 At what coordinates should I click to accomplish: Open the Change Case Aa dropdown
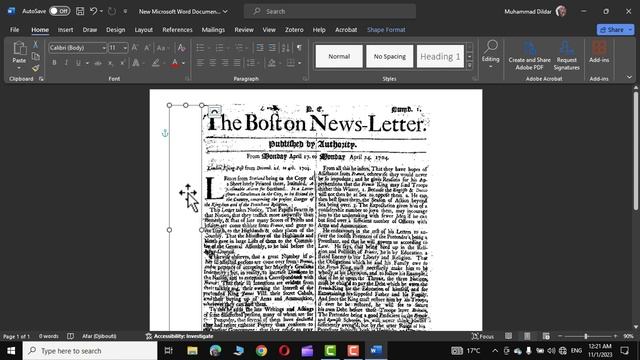coord(163,48)
